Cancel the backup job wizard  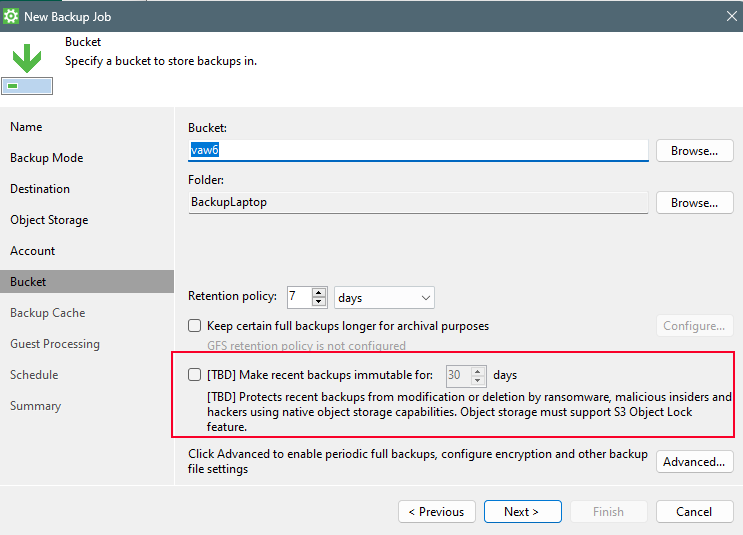(x=694, y=511)
